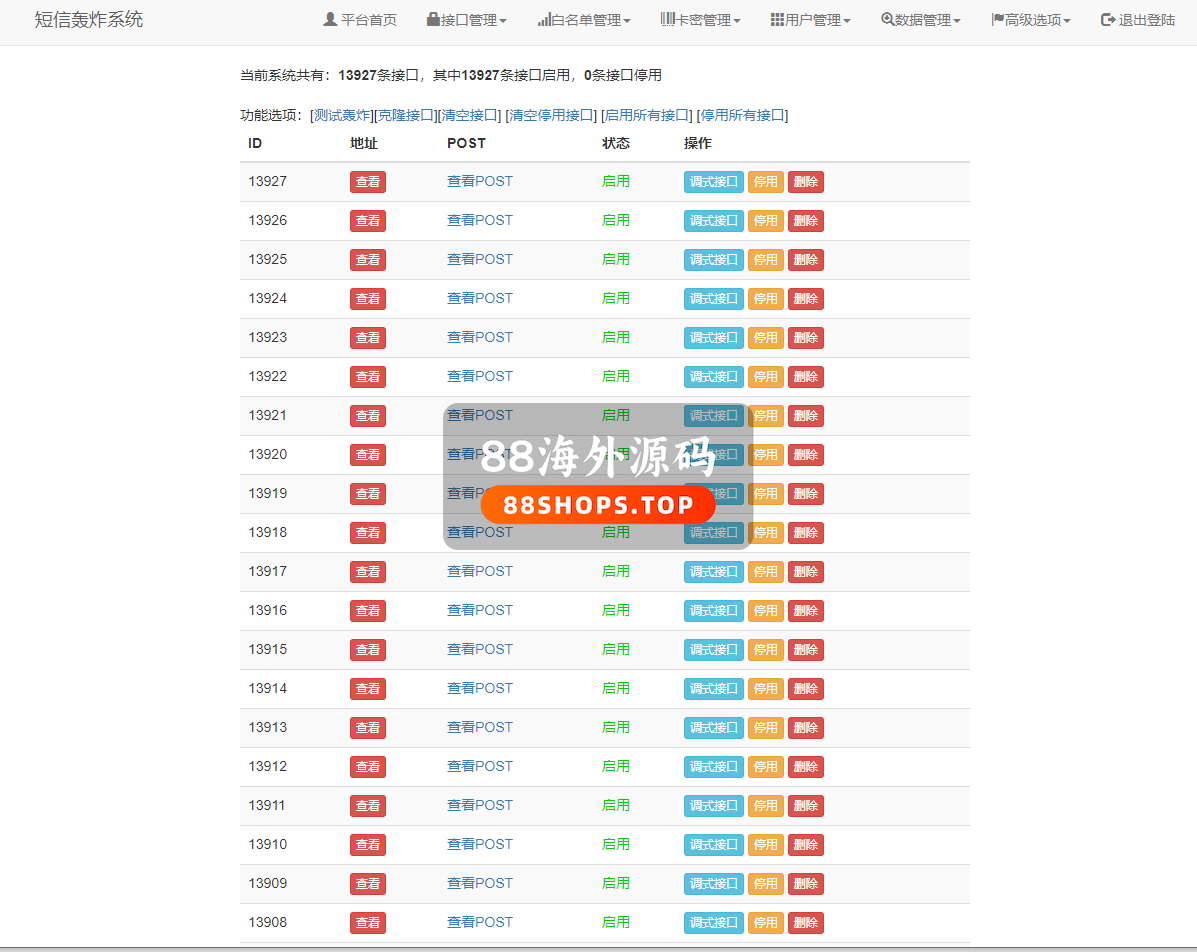
Task: Click the lock icon for 接口管理
Action: coord(433,20)
